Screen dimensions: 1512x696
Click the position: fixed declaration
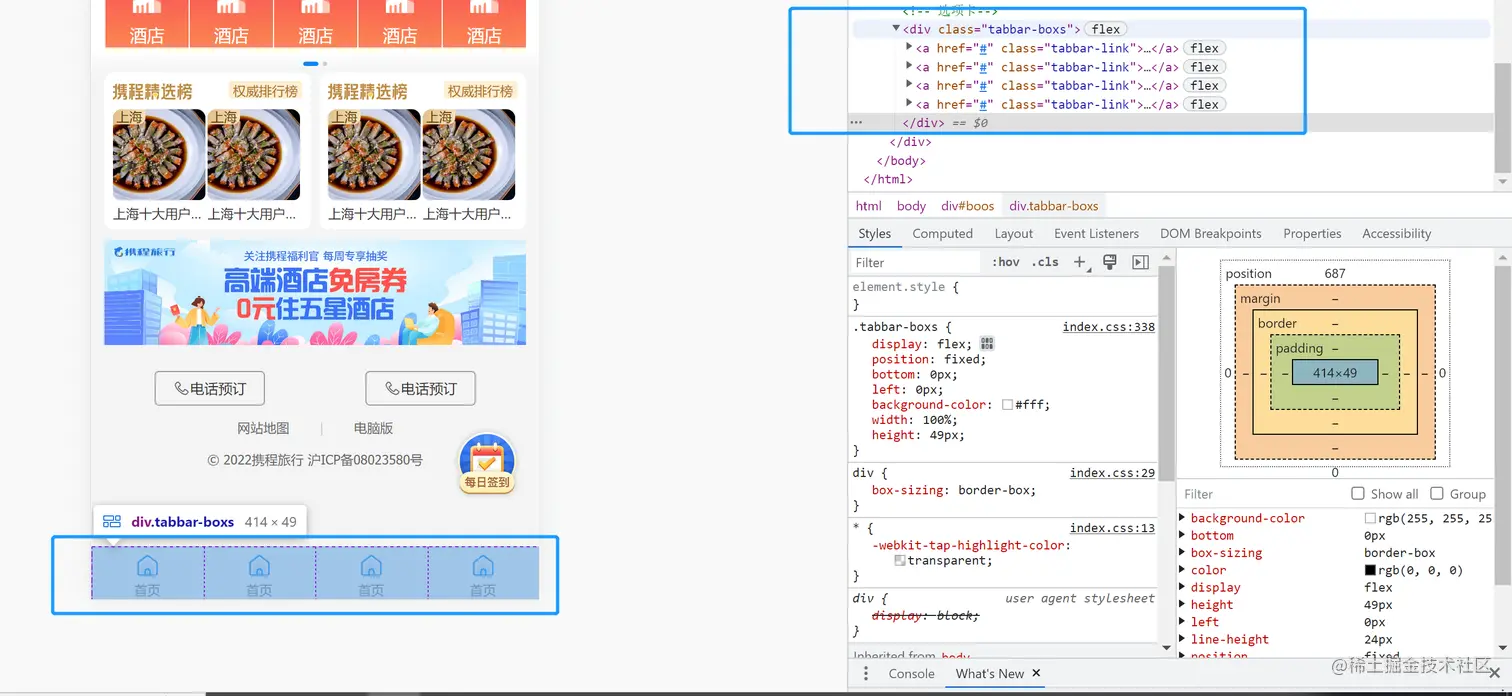[x=929, y=359]
